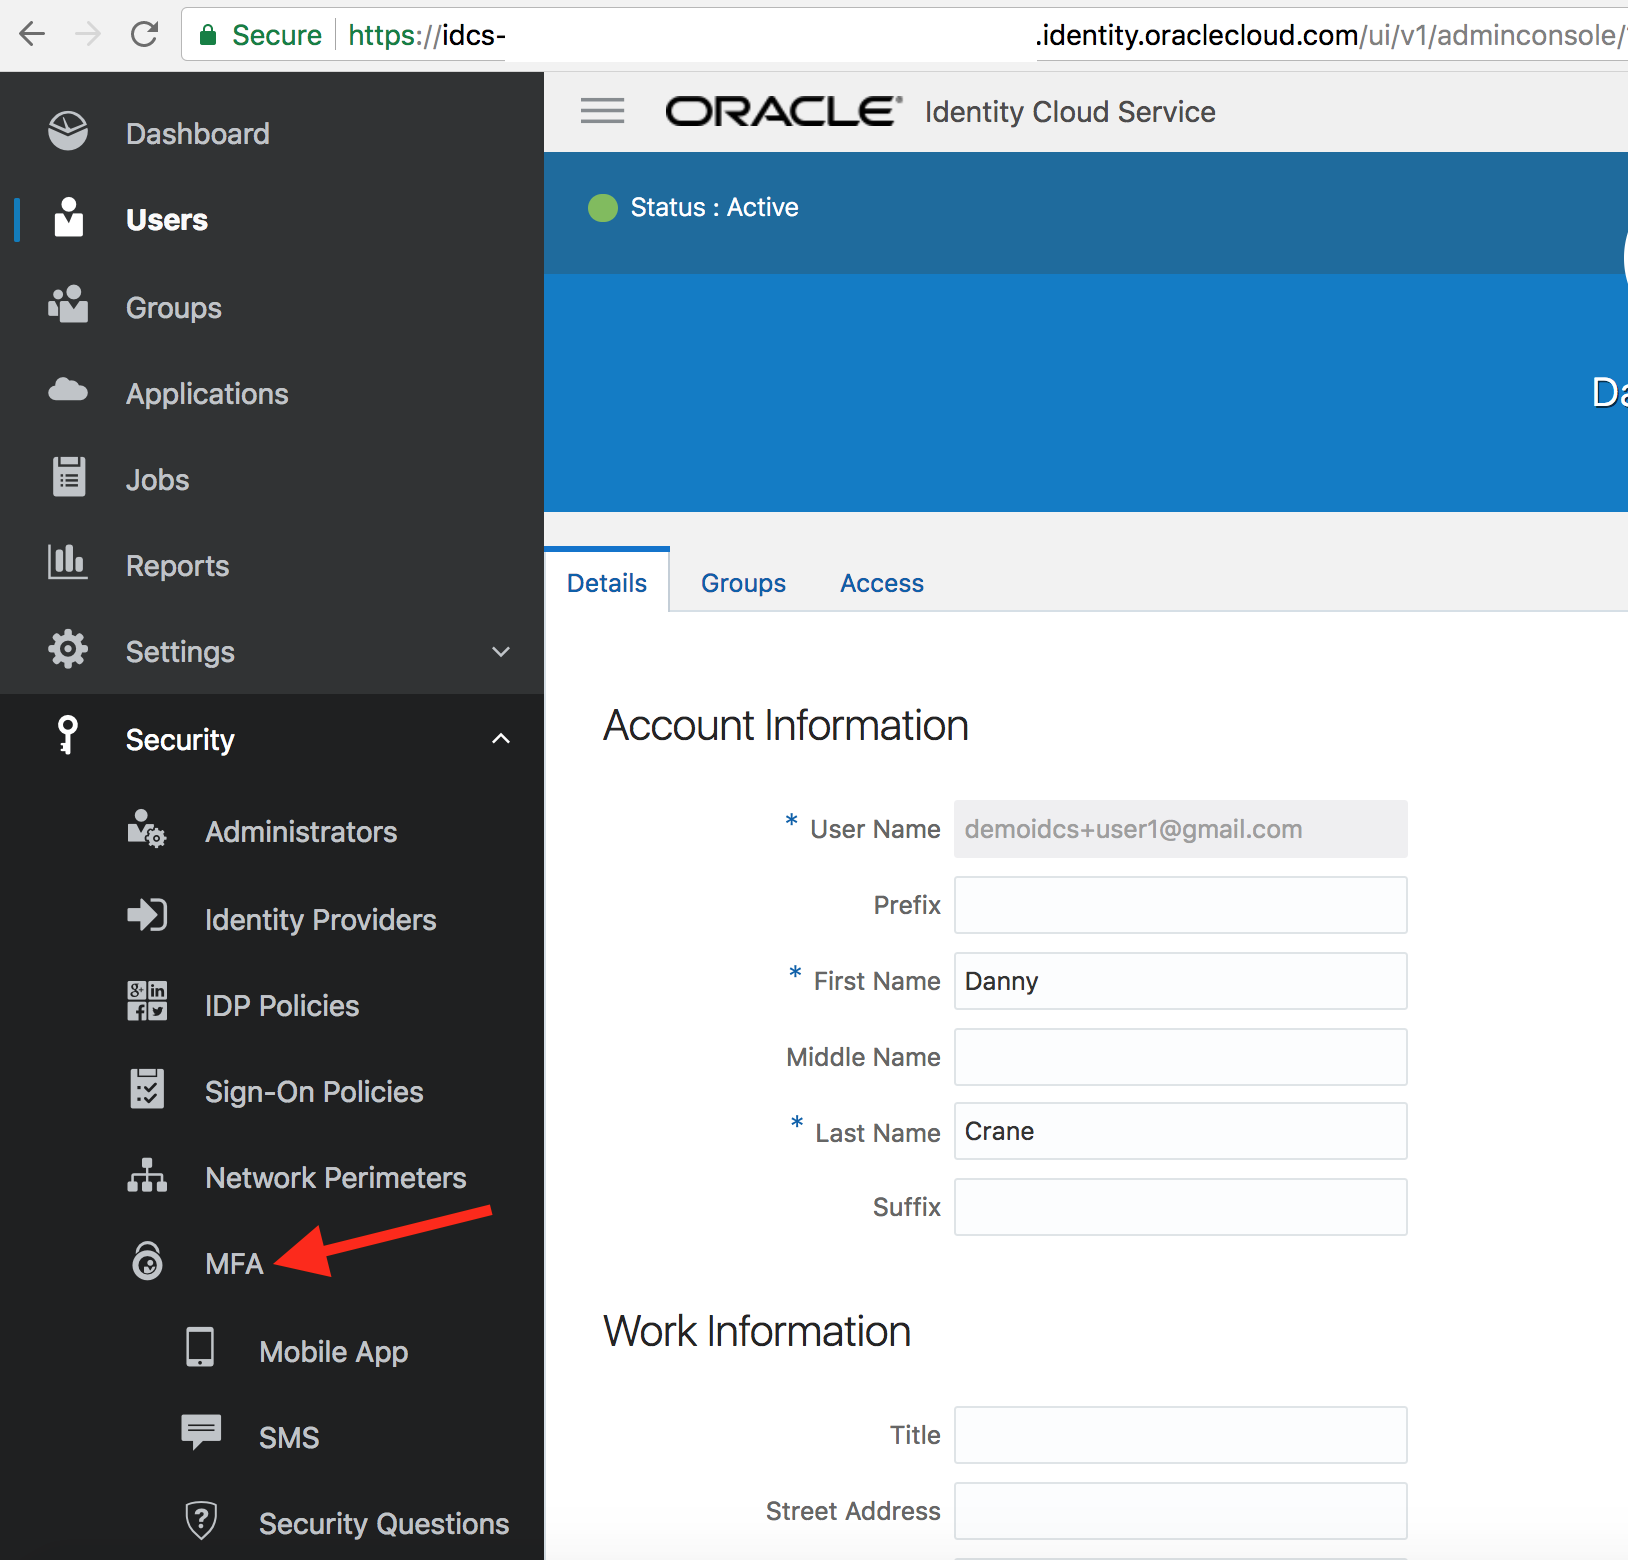Select the Applications cloud icon
Screen dimensions: 1628x1560
click(68, 389)
